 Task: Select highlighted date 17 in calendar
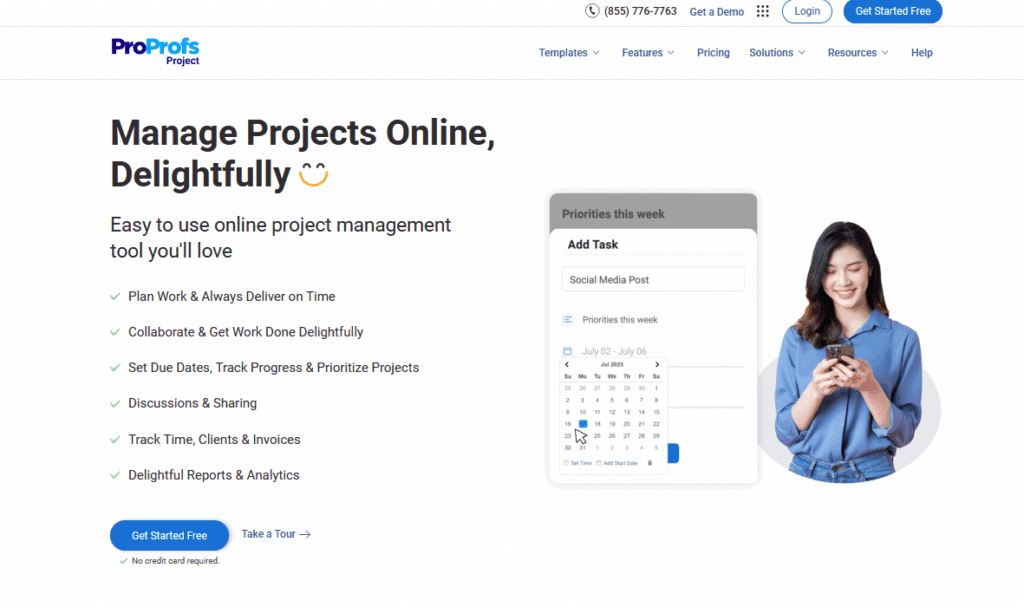pos(583,424)
